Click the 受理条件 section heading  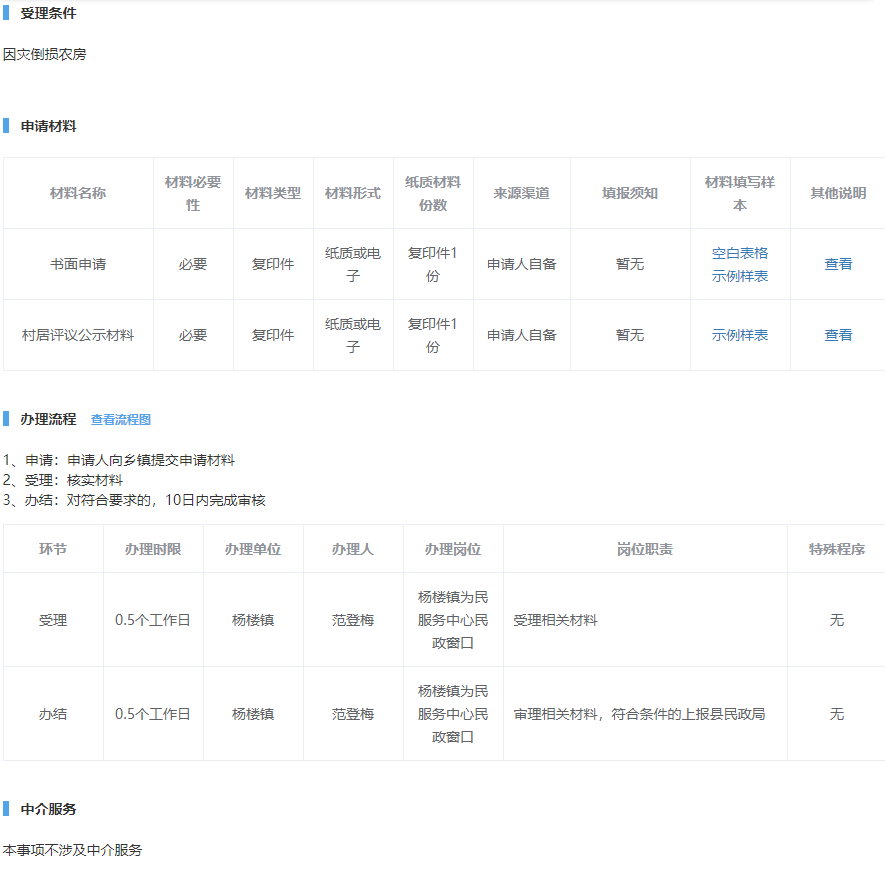point(48,14)
